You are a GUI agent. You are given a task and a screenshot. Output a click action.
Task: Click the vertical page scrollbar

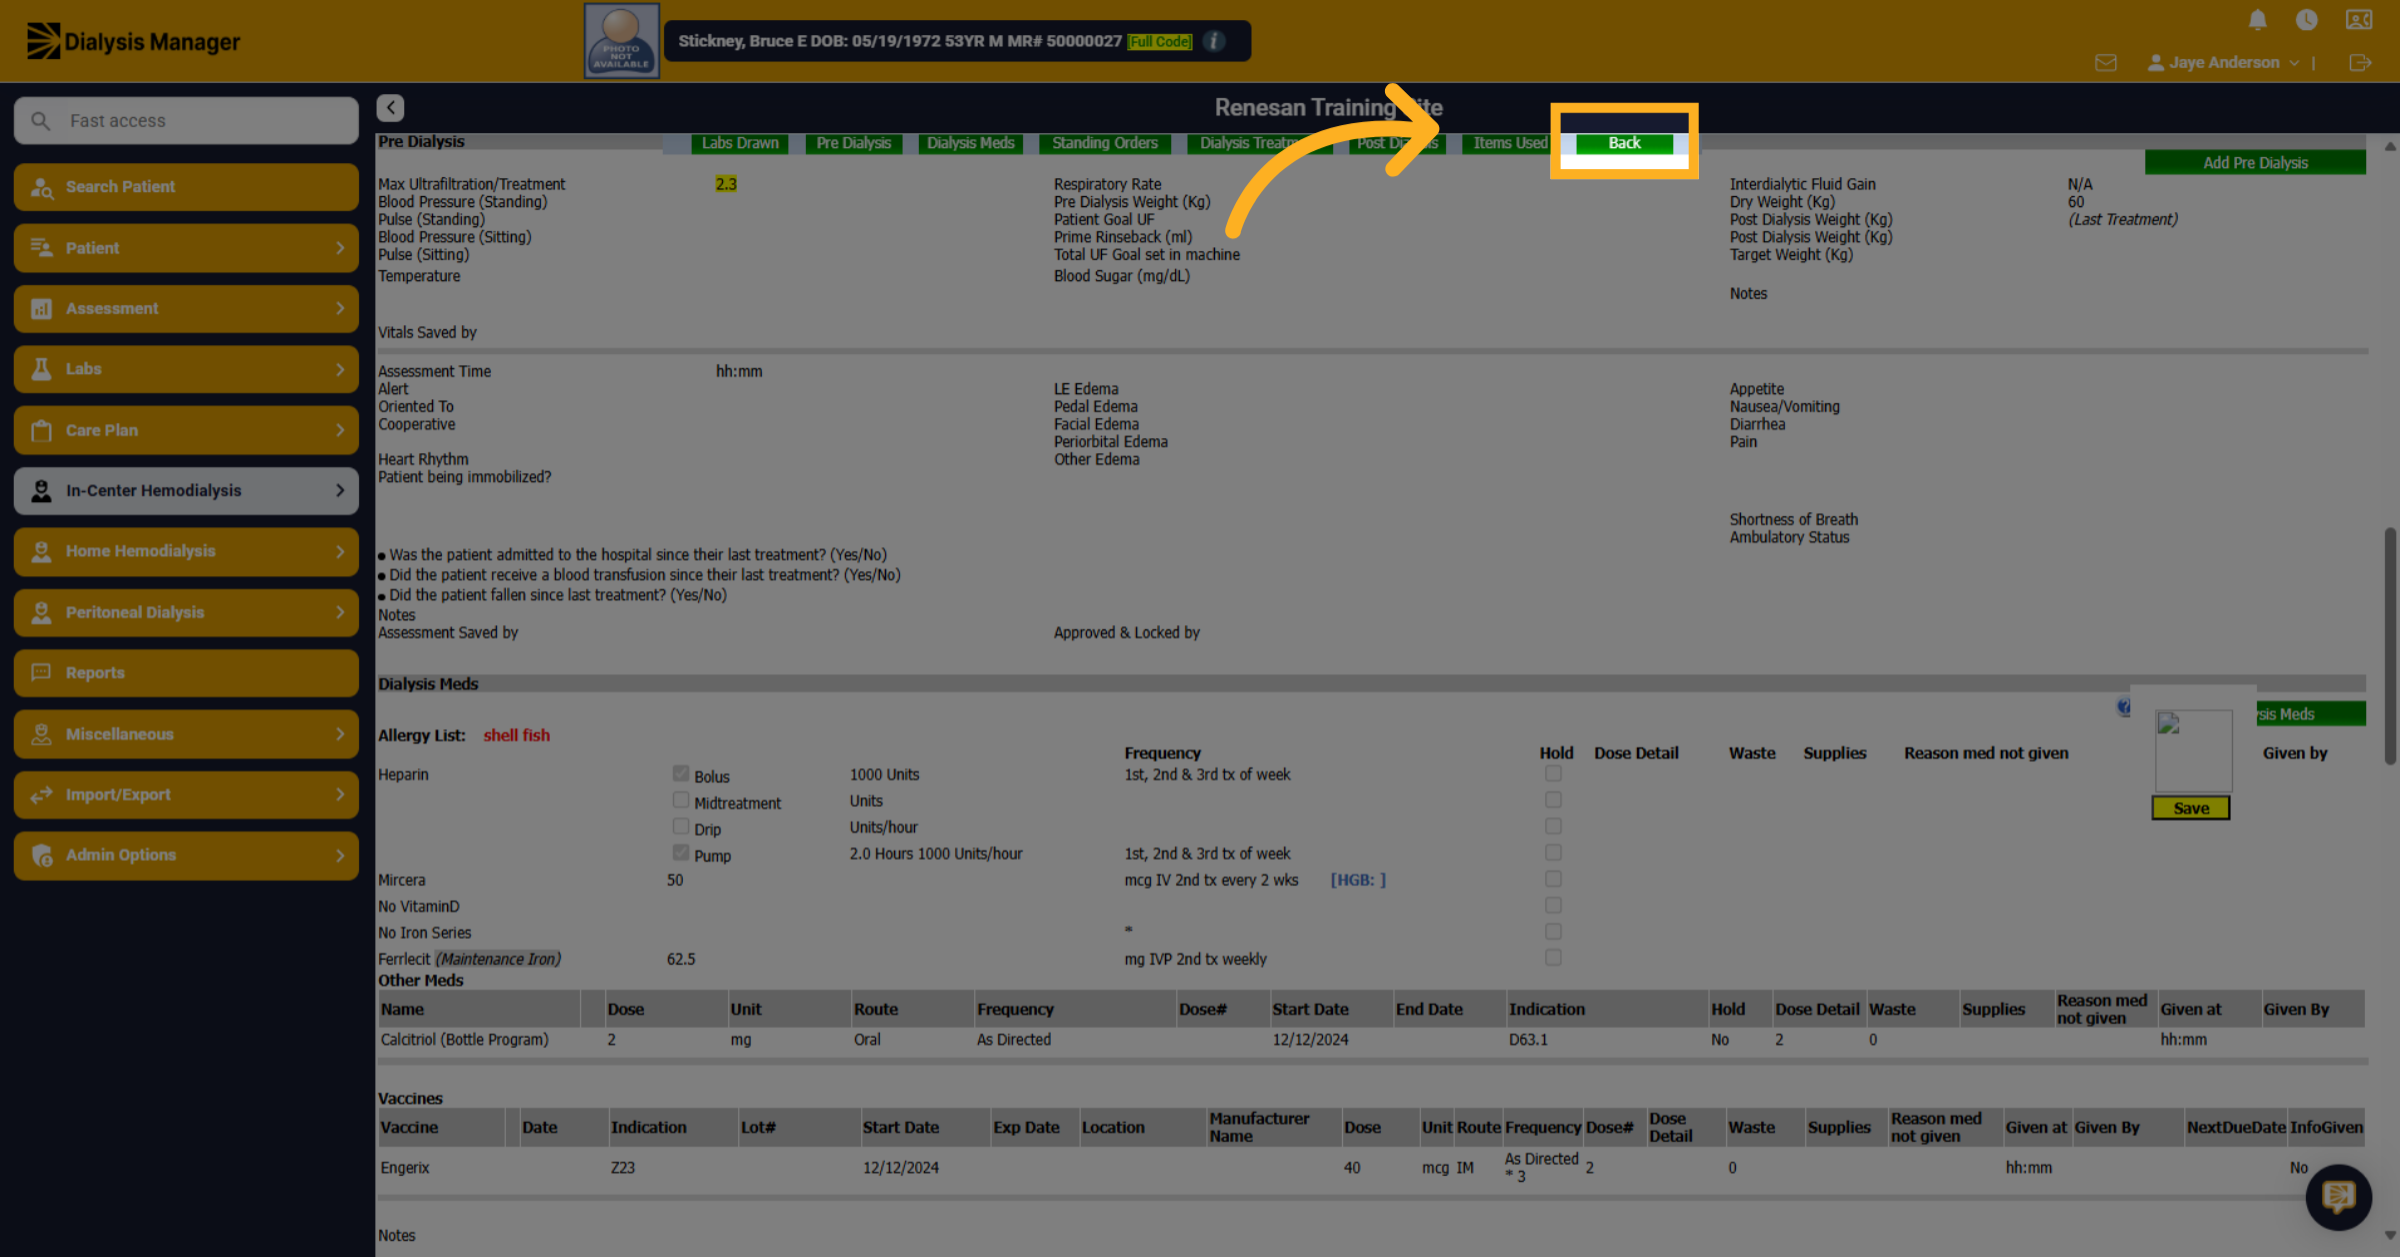click(x=2390, y=645)
